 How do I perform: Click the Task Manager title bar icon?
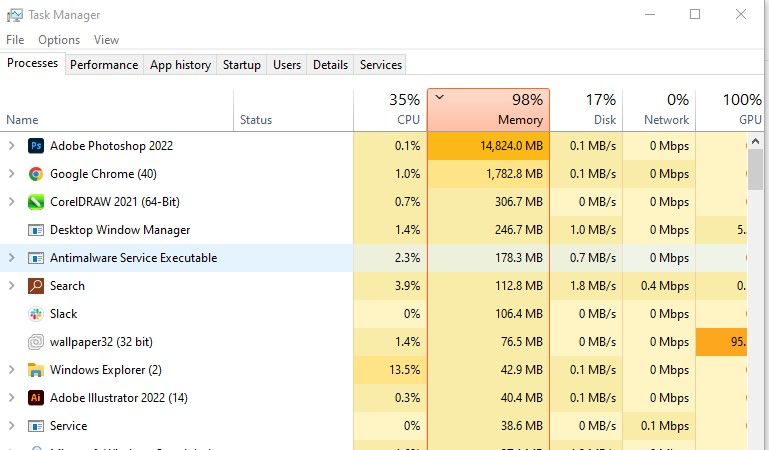pos(15,15)
